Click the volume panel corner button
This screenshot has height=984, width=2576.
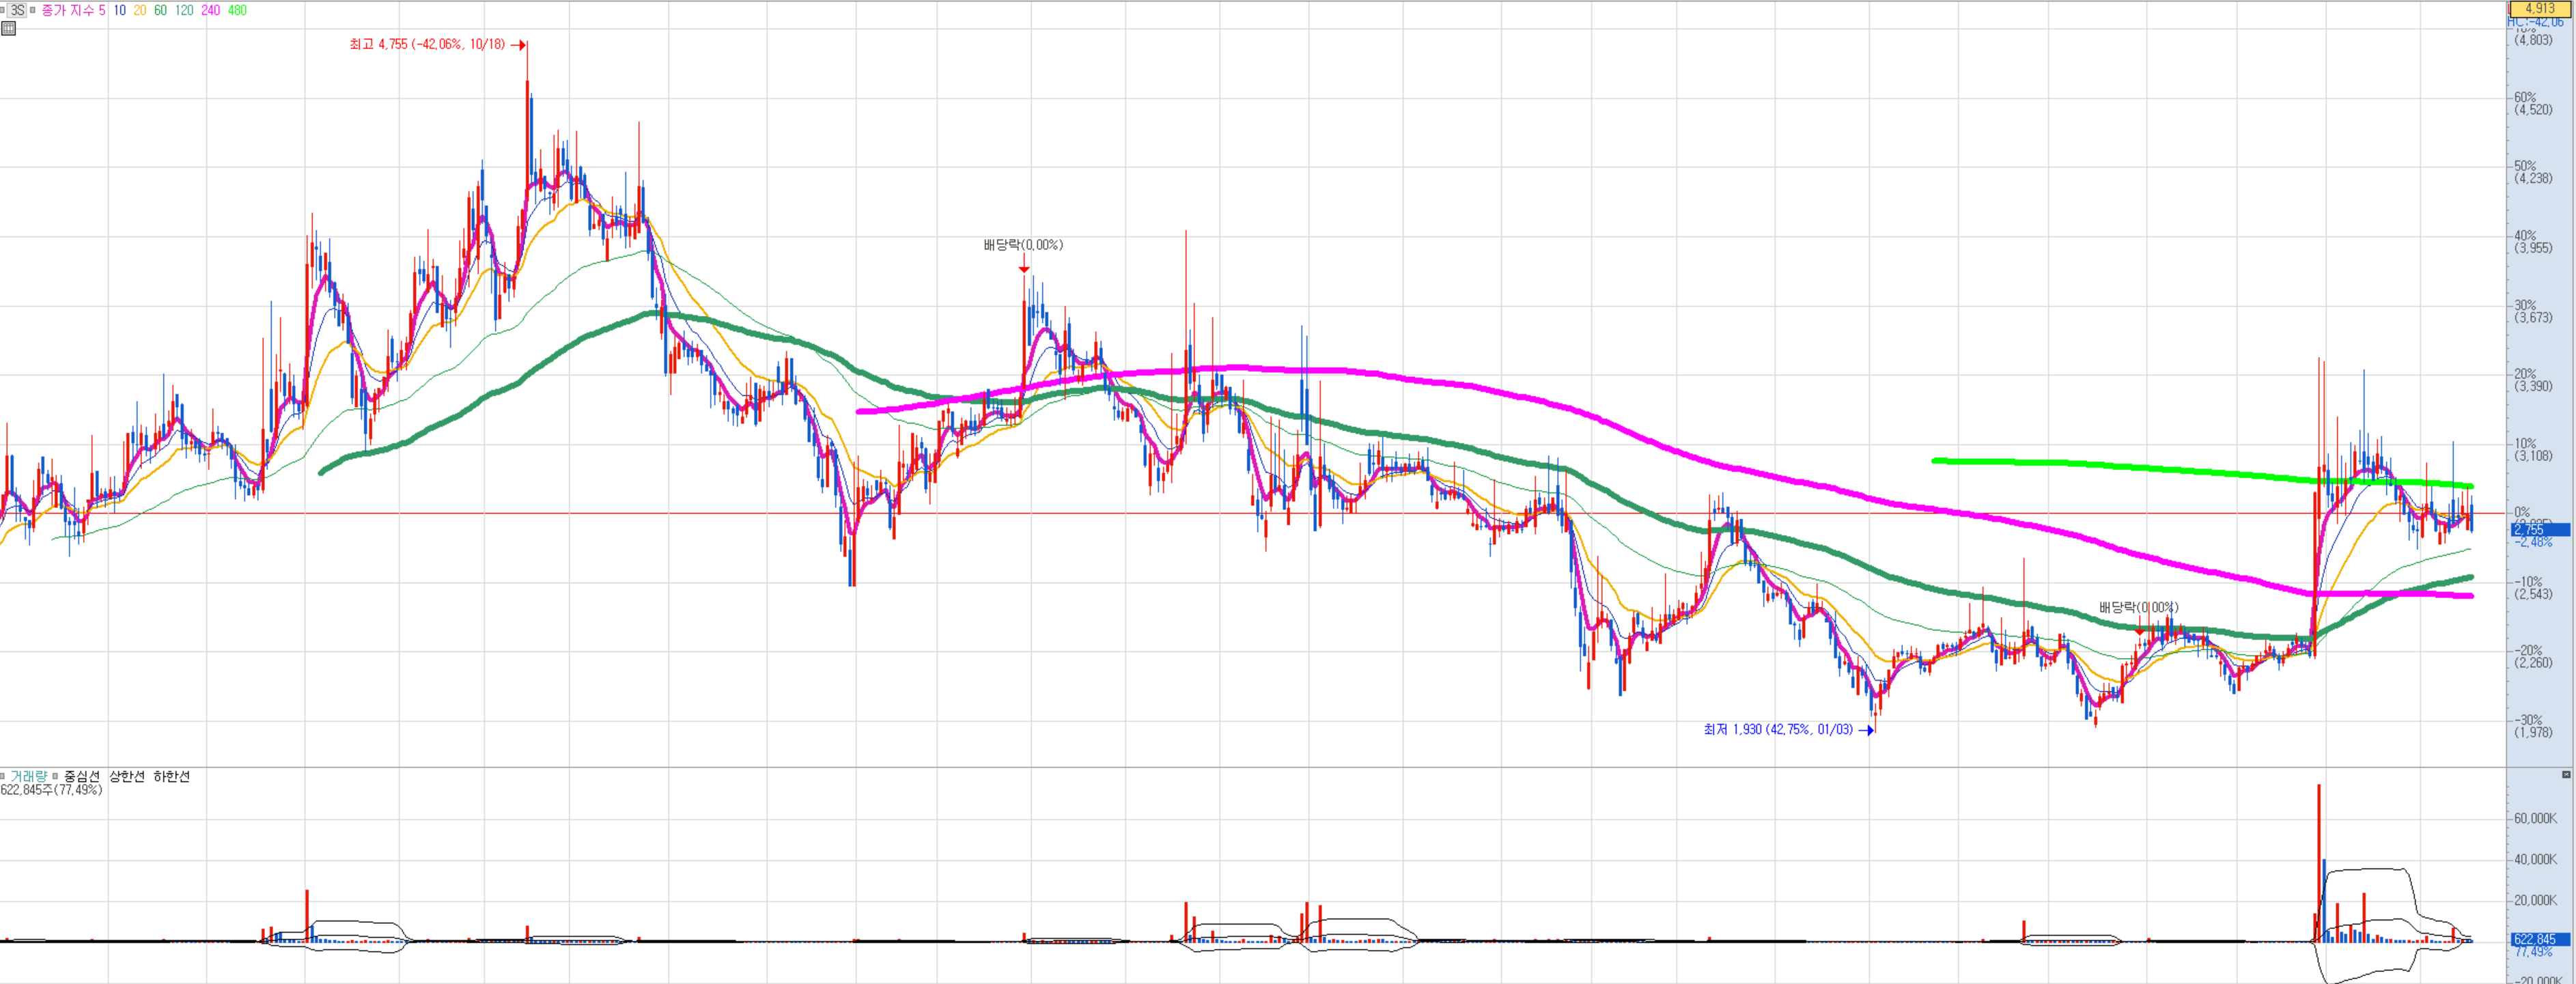tap(2566, 775)
